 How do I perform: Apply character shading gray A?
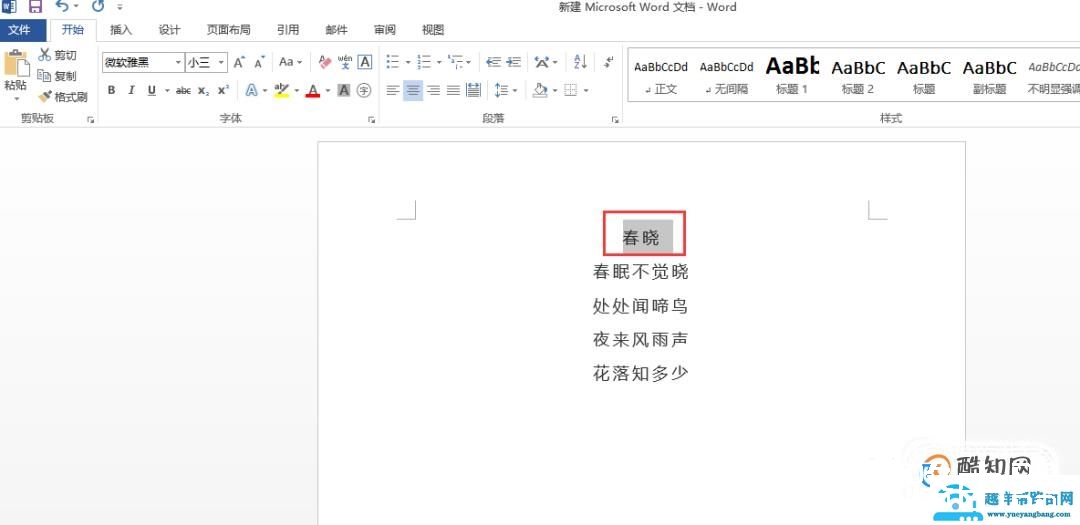[x=344, y=90]
